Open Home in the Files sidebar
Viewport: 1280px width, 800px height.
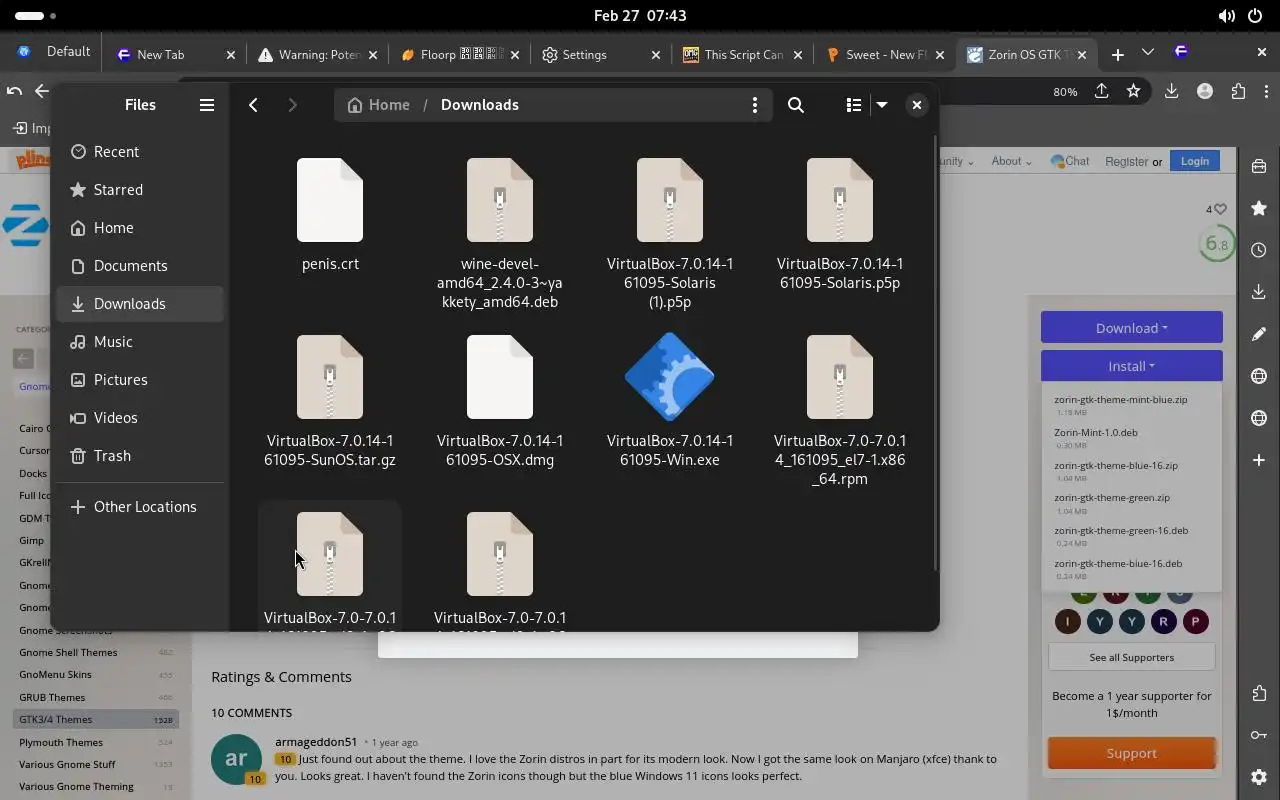point(140,228)
